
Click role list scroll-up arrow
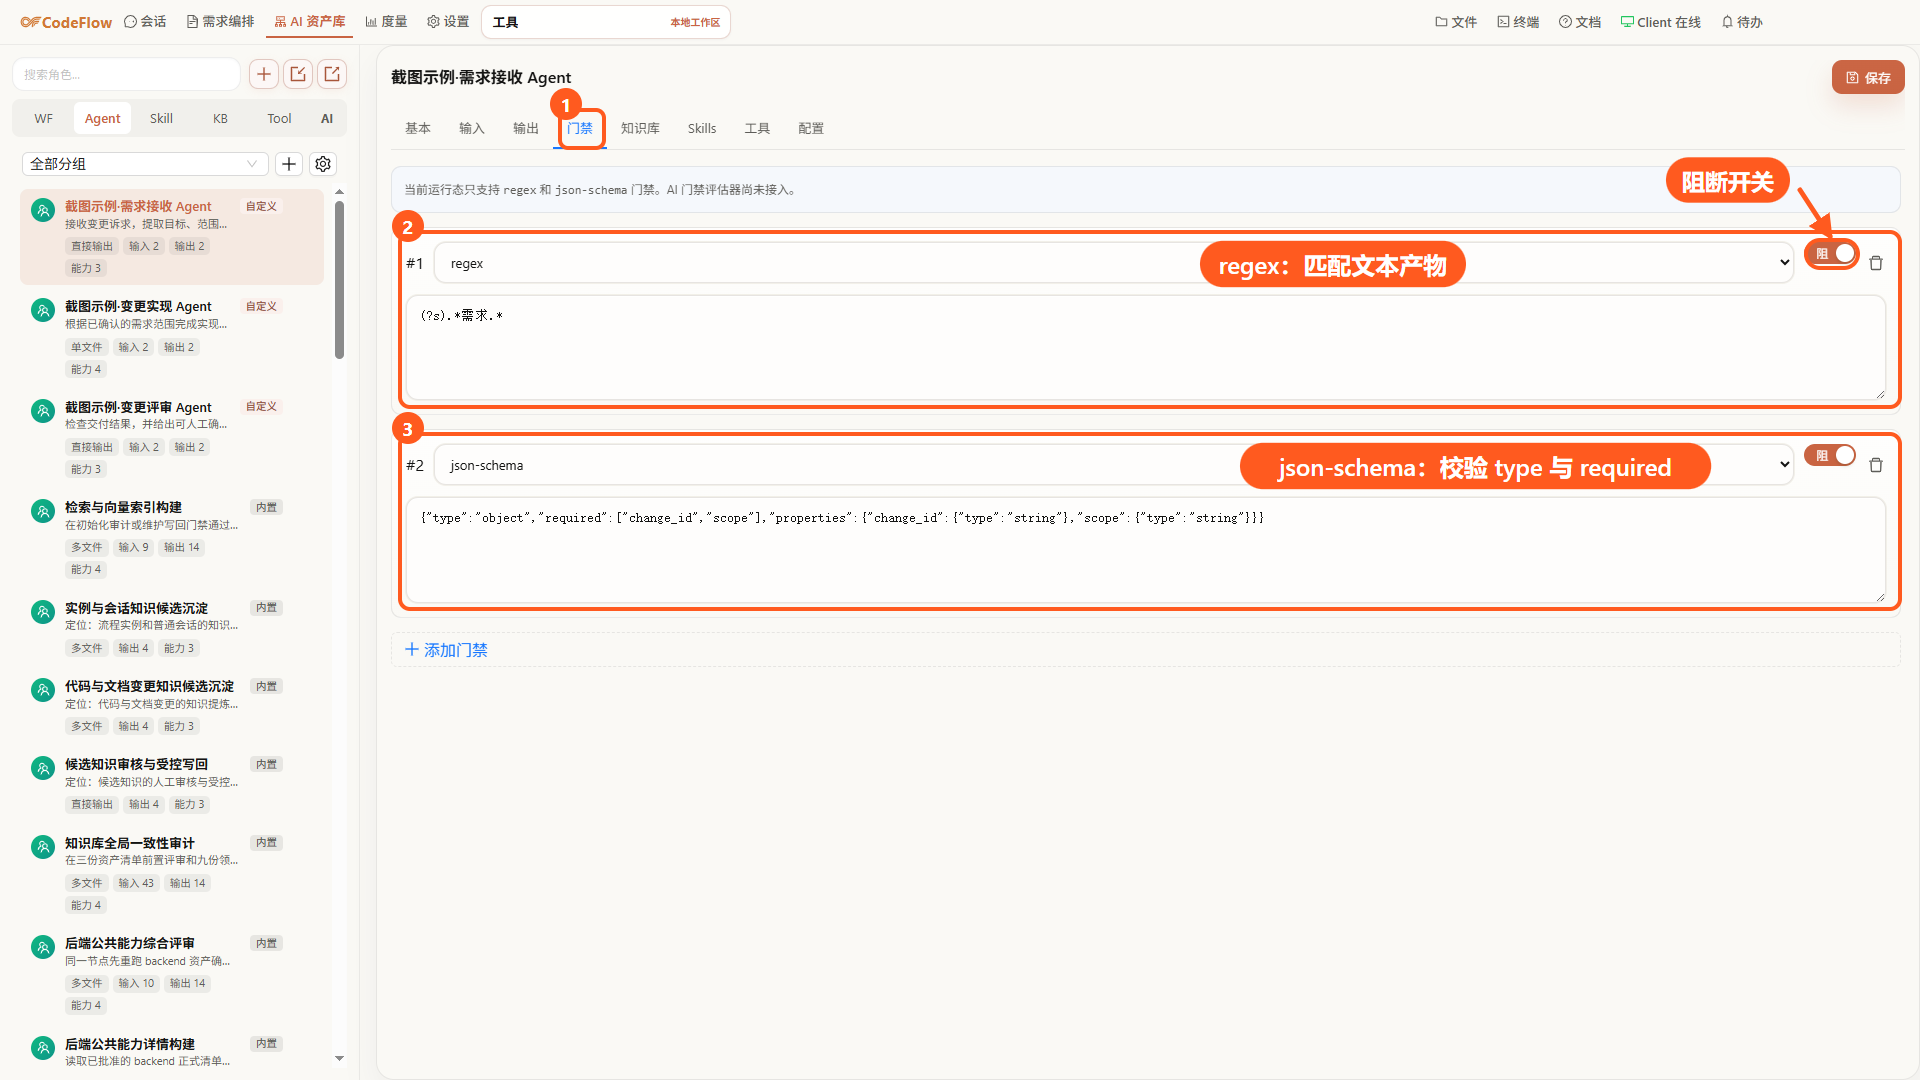pos(339,191)
